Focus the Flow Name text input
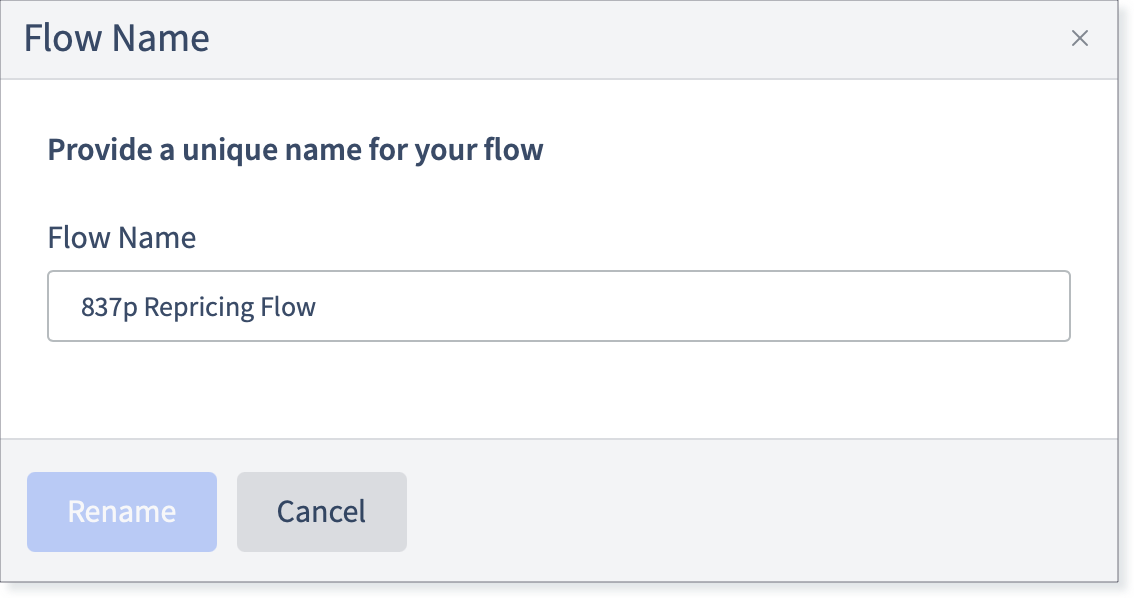 click(558, 306)
